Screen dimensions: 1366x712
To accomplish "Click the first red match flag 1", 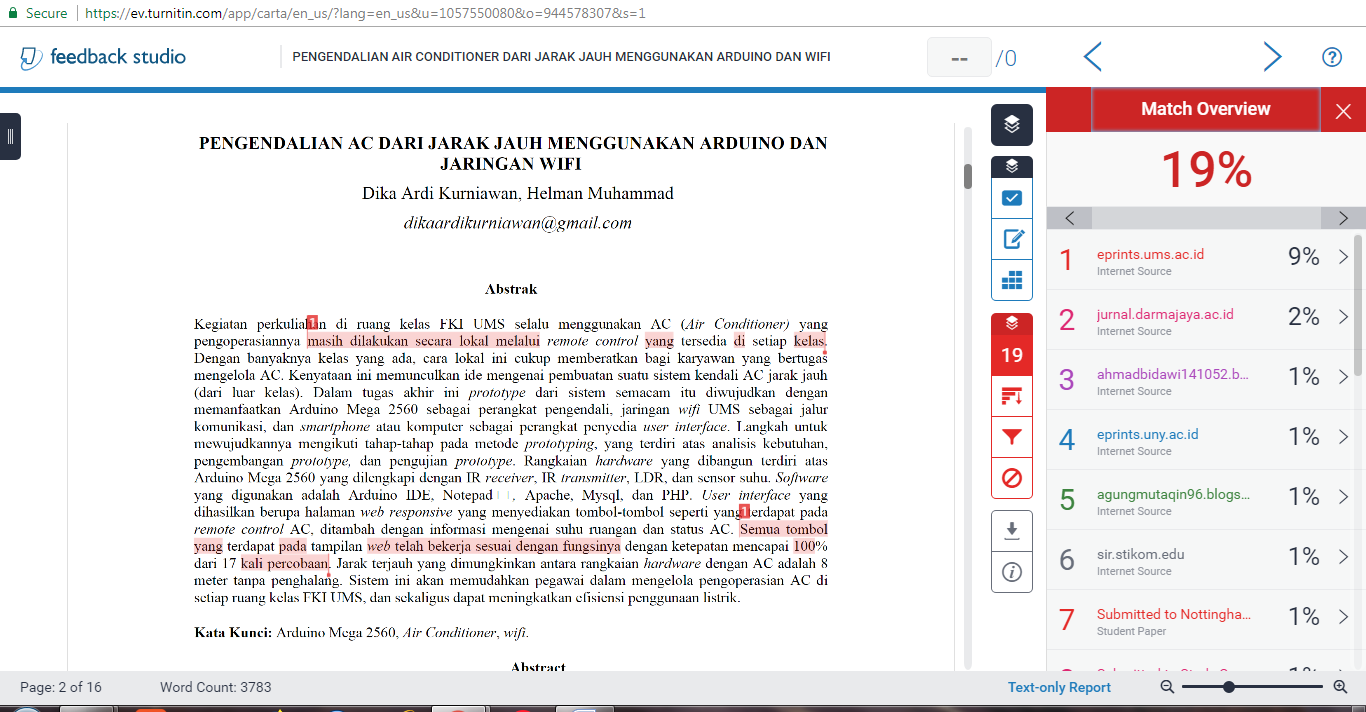I will coord(312,323).
